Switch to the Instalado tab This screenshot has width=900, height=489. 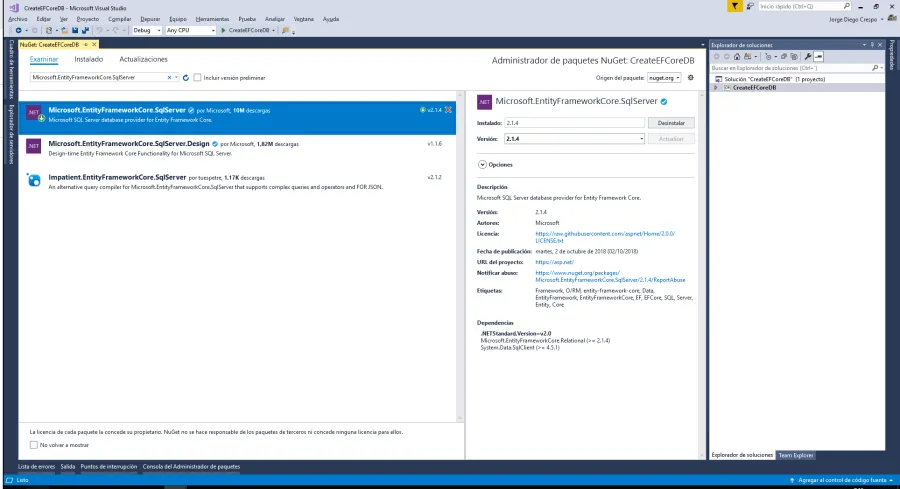coord(88,59)
